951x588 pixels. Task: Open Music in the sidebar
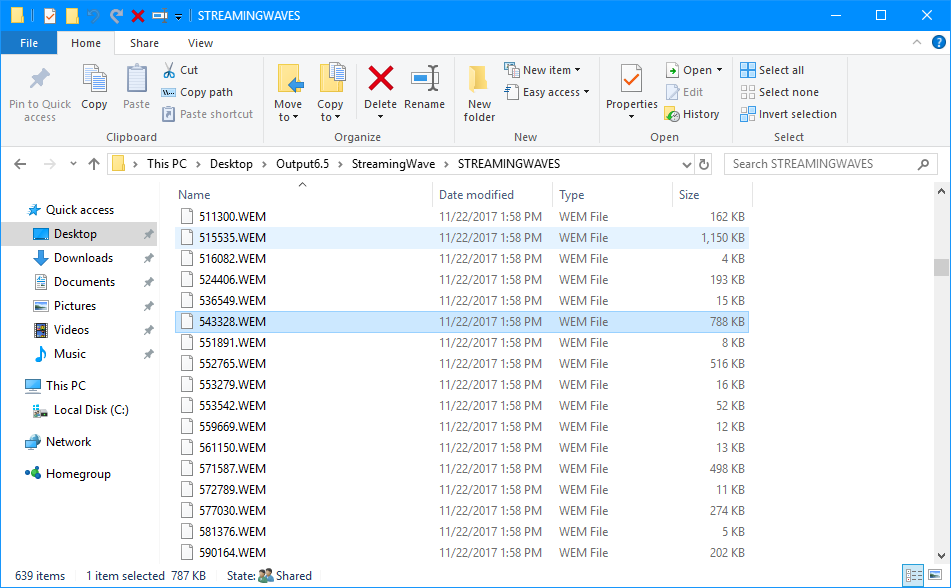[69, 354]
